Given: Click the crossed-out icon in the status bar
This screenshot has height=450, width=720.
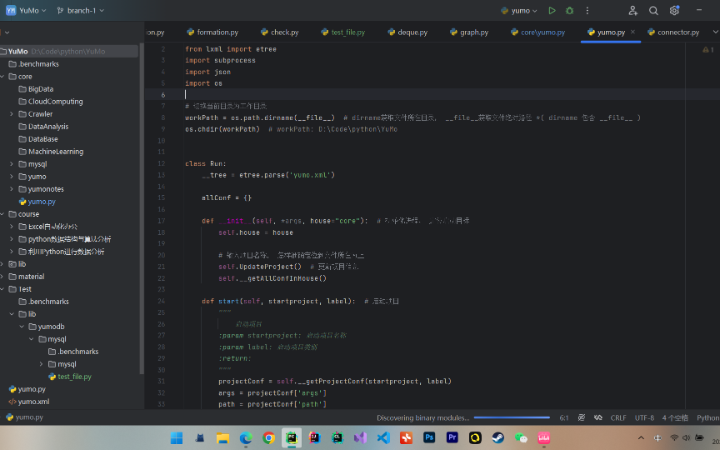Looking at the screenshot, I should coord(581,417).
